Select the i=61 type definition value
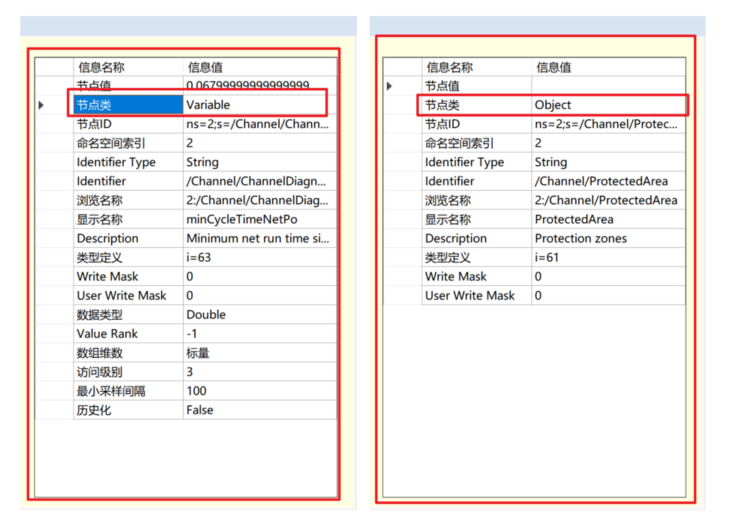736x519 pixels. (x=546, y=257)
